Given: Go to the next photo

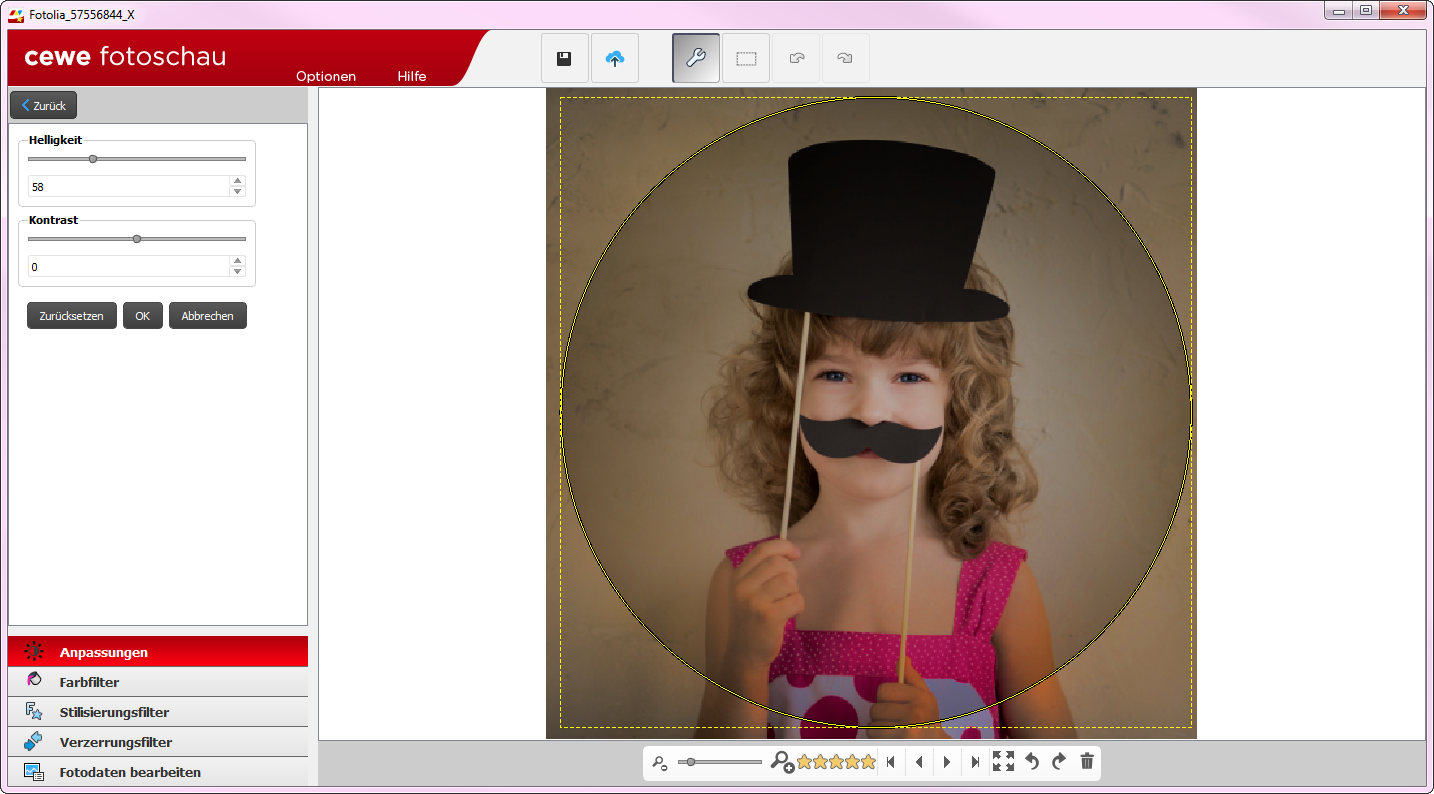Looking at the screenshot, I should pos(947,762).
